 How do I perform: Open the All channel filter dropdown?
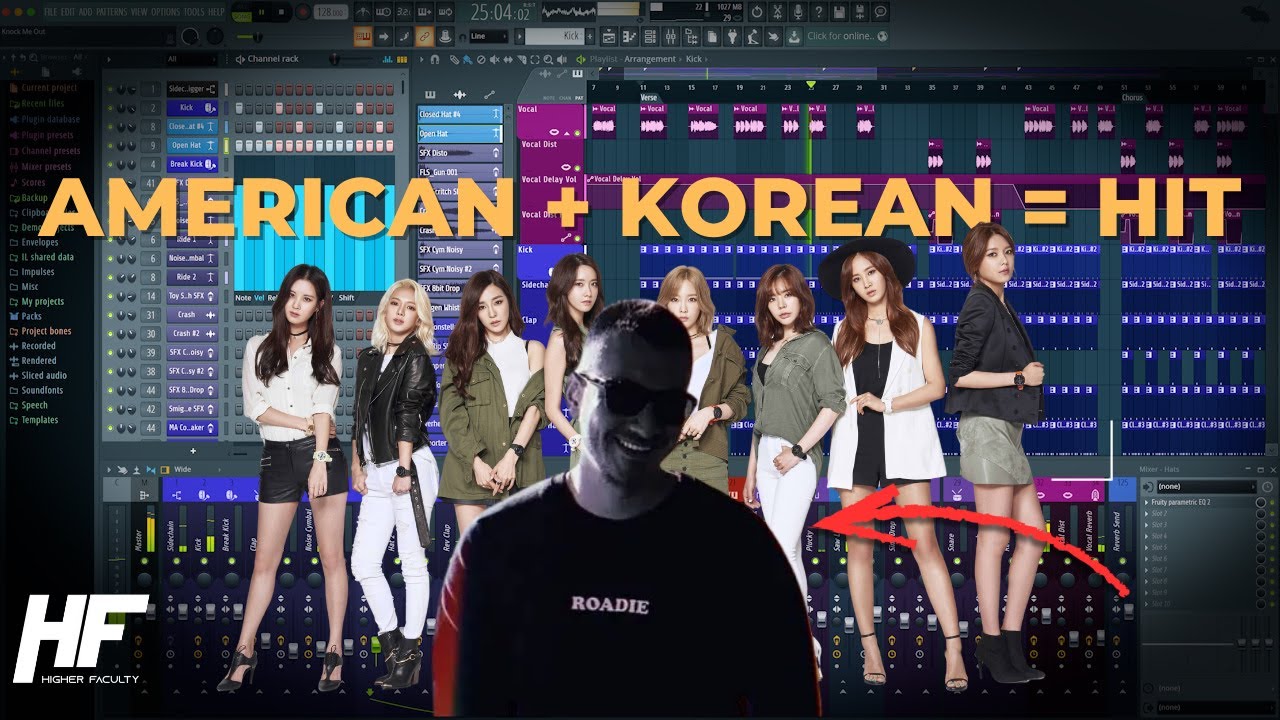click(x=192, y=59)
